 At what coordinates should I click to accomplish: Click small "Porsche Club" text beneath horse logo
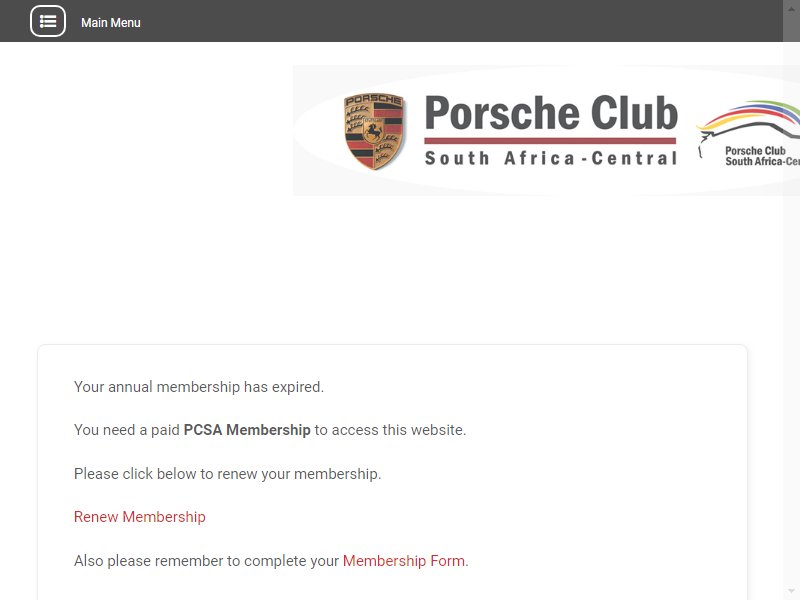pyautogui.click(x=755, y=151)
